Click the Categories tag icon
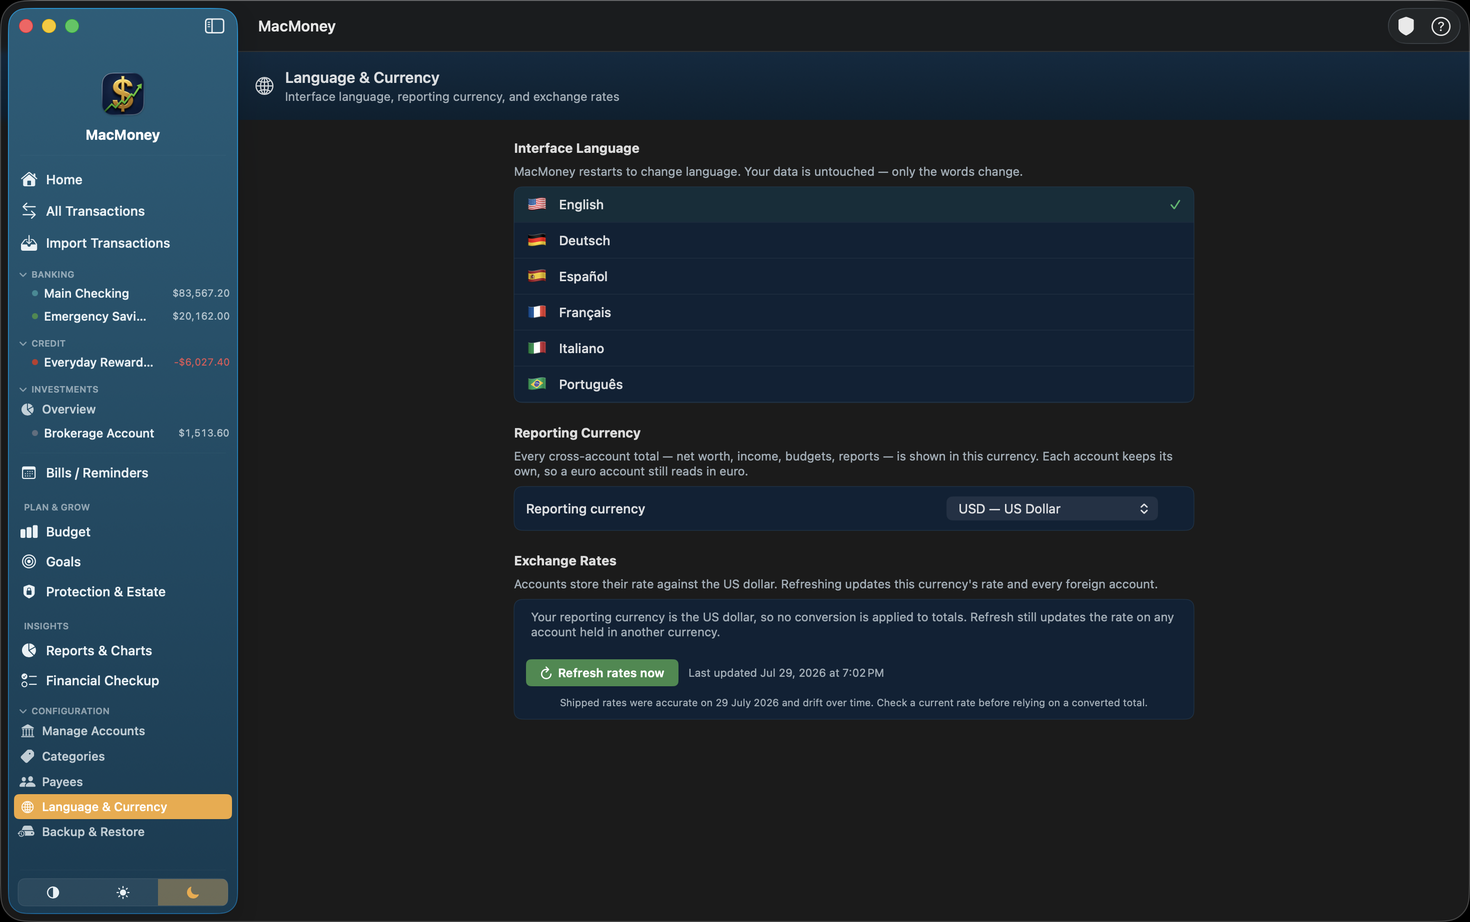1470x922 pixels. (27, 756)
